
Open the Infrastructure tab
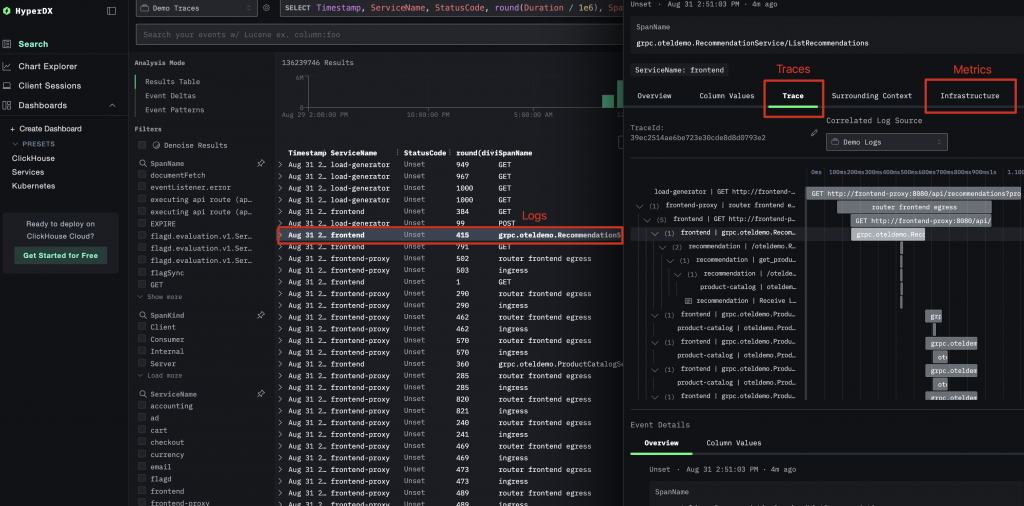969,96
